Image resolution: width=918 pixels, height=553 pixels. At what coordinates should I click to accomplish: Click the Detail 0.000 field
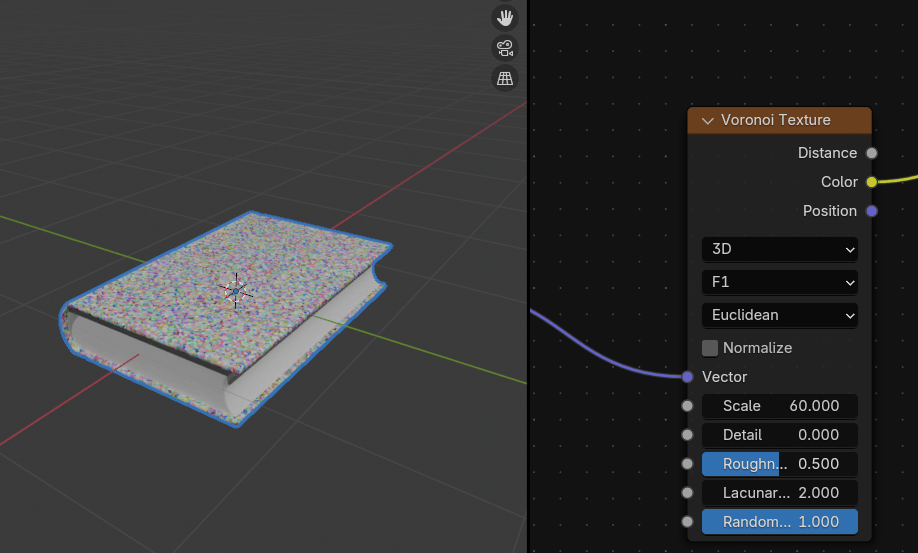(779, 435)
